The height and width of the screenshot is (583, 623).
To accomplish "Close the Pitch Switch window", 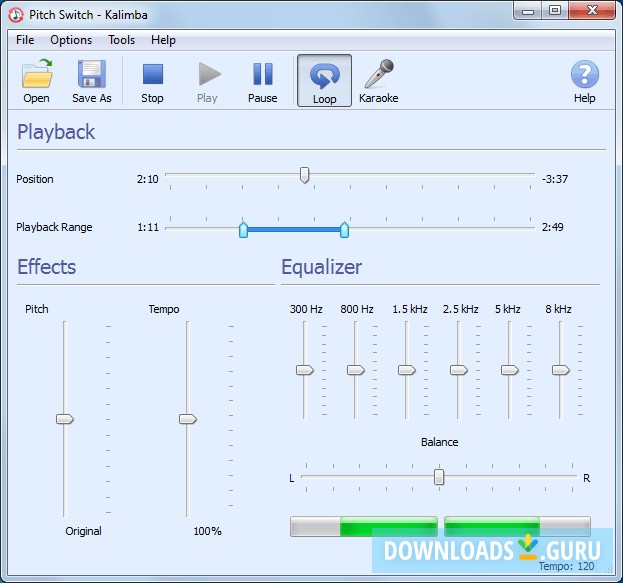I will [x=592, y=11].
